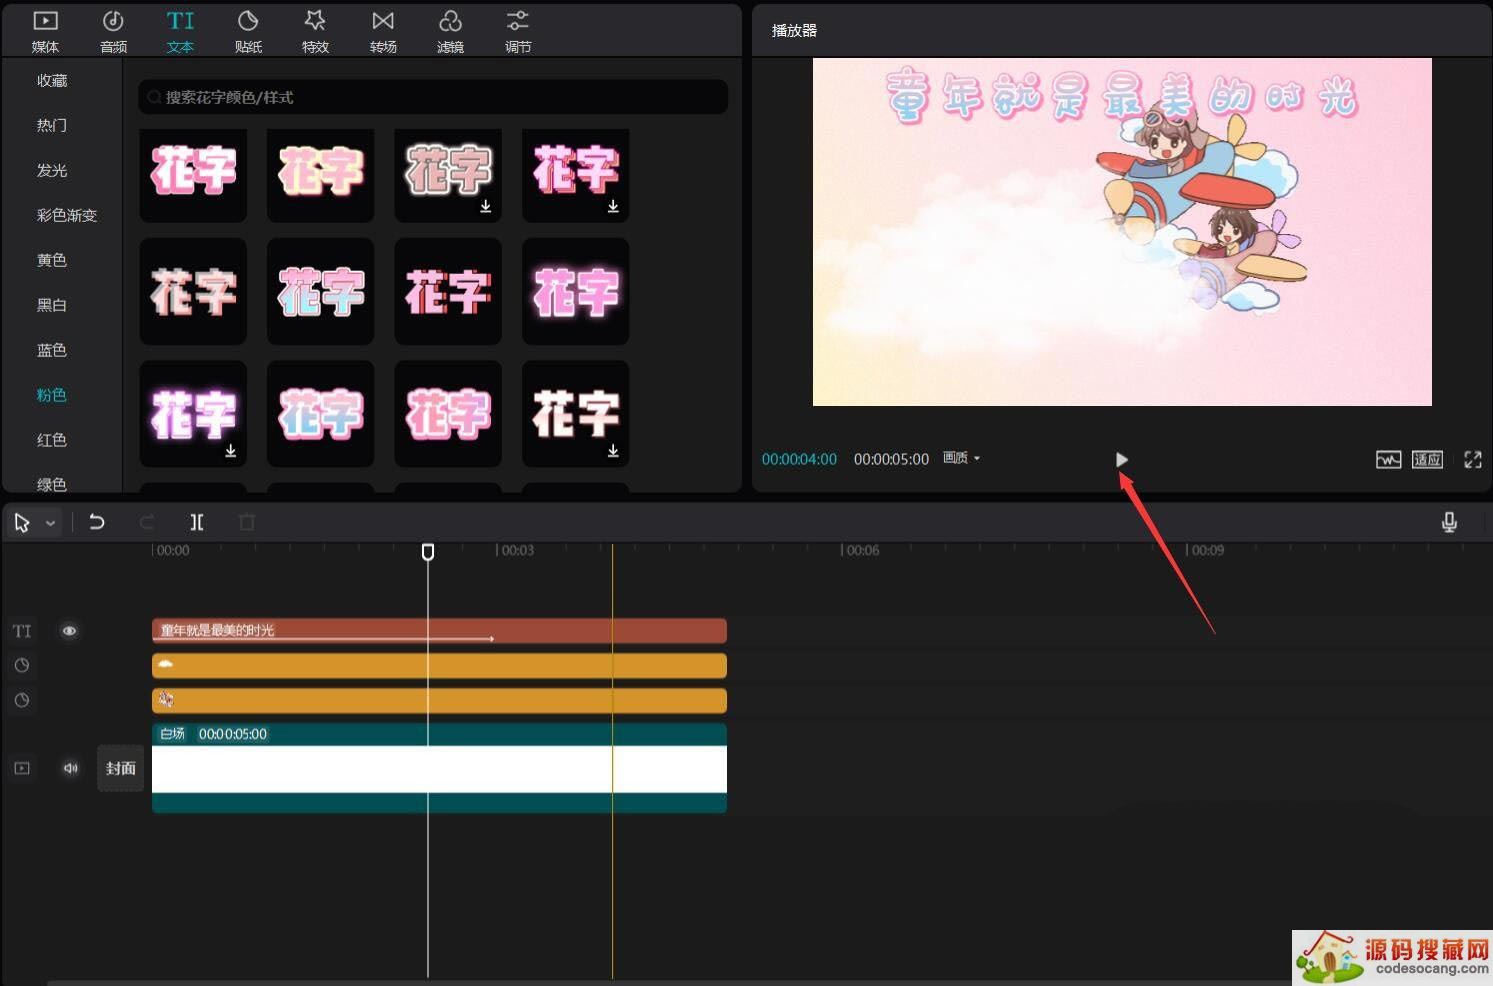The width and height of the screenshot is (1493, 986).
Task: Switch to the 媒体 media tab
Action: click(x=45, y=31)
